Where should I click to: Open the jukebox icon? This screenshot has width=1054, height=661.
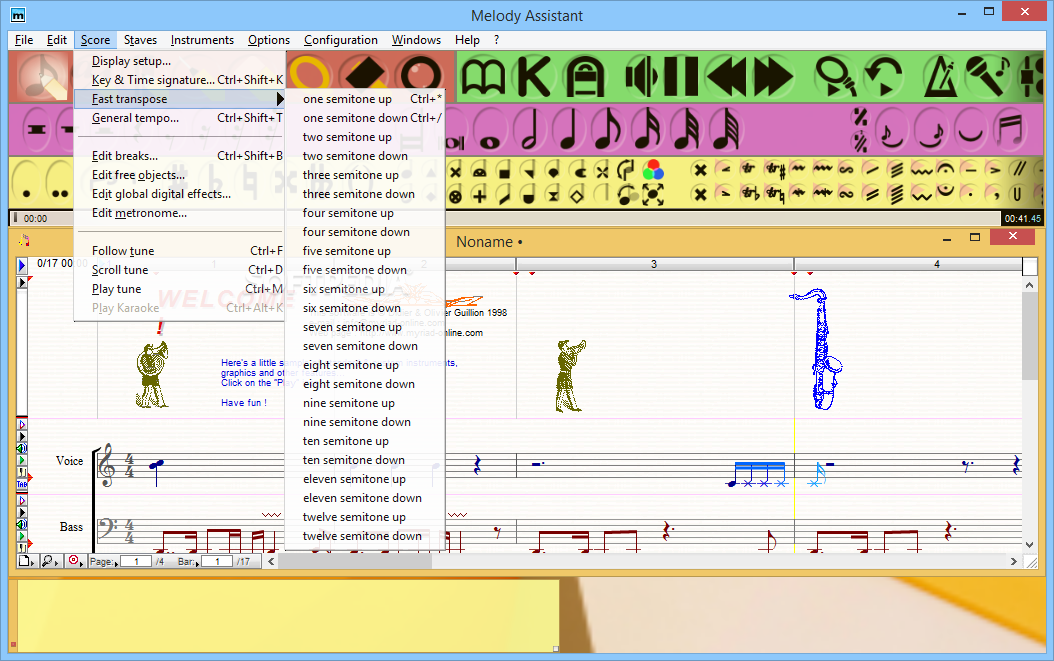point(585,77)
